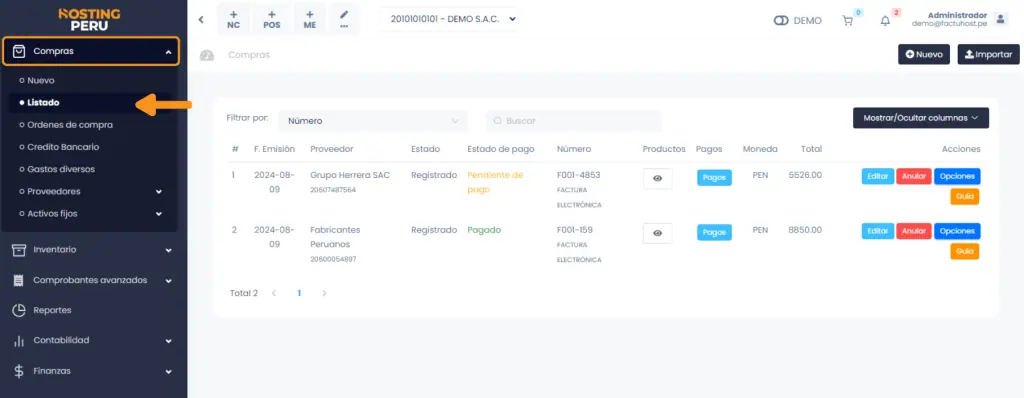Click the Comprobantes avanzados receipt icon
Image resolution: width=1024 pixels, height=398 pixels.
tap(19, 280)
